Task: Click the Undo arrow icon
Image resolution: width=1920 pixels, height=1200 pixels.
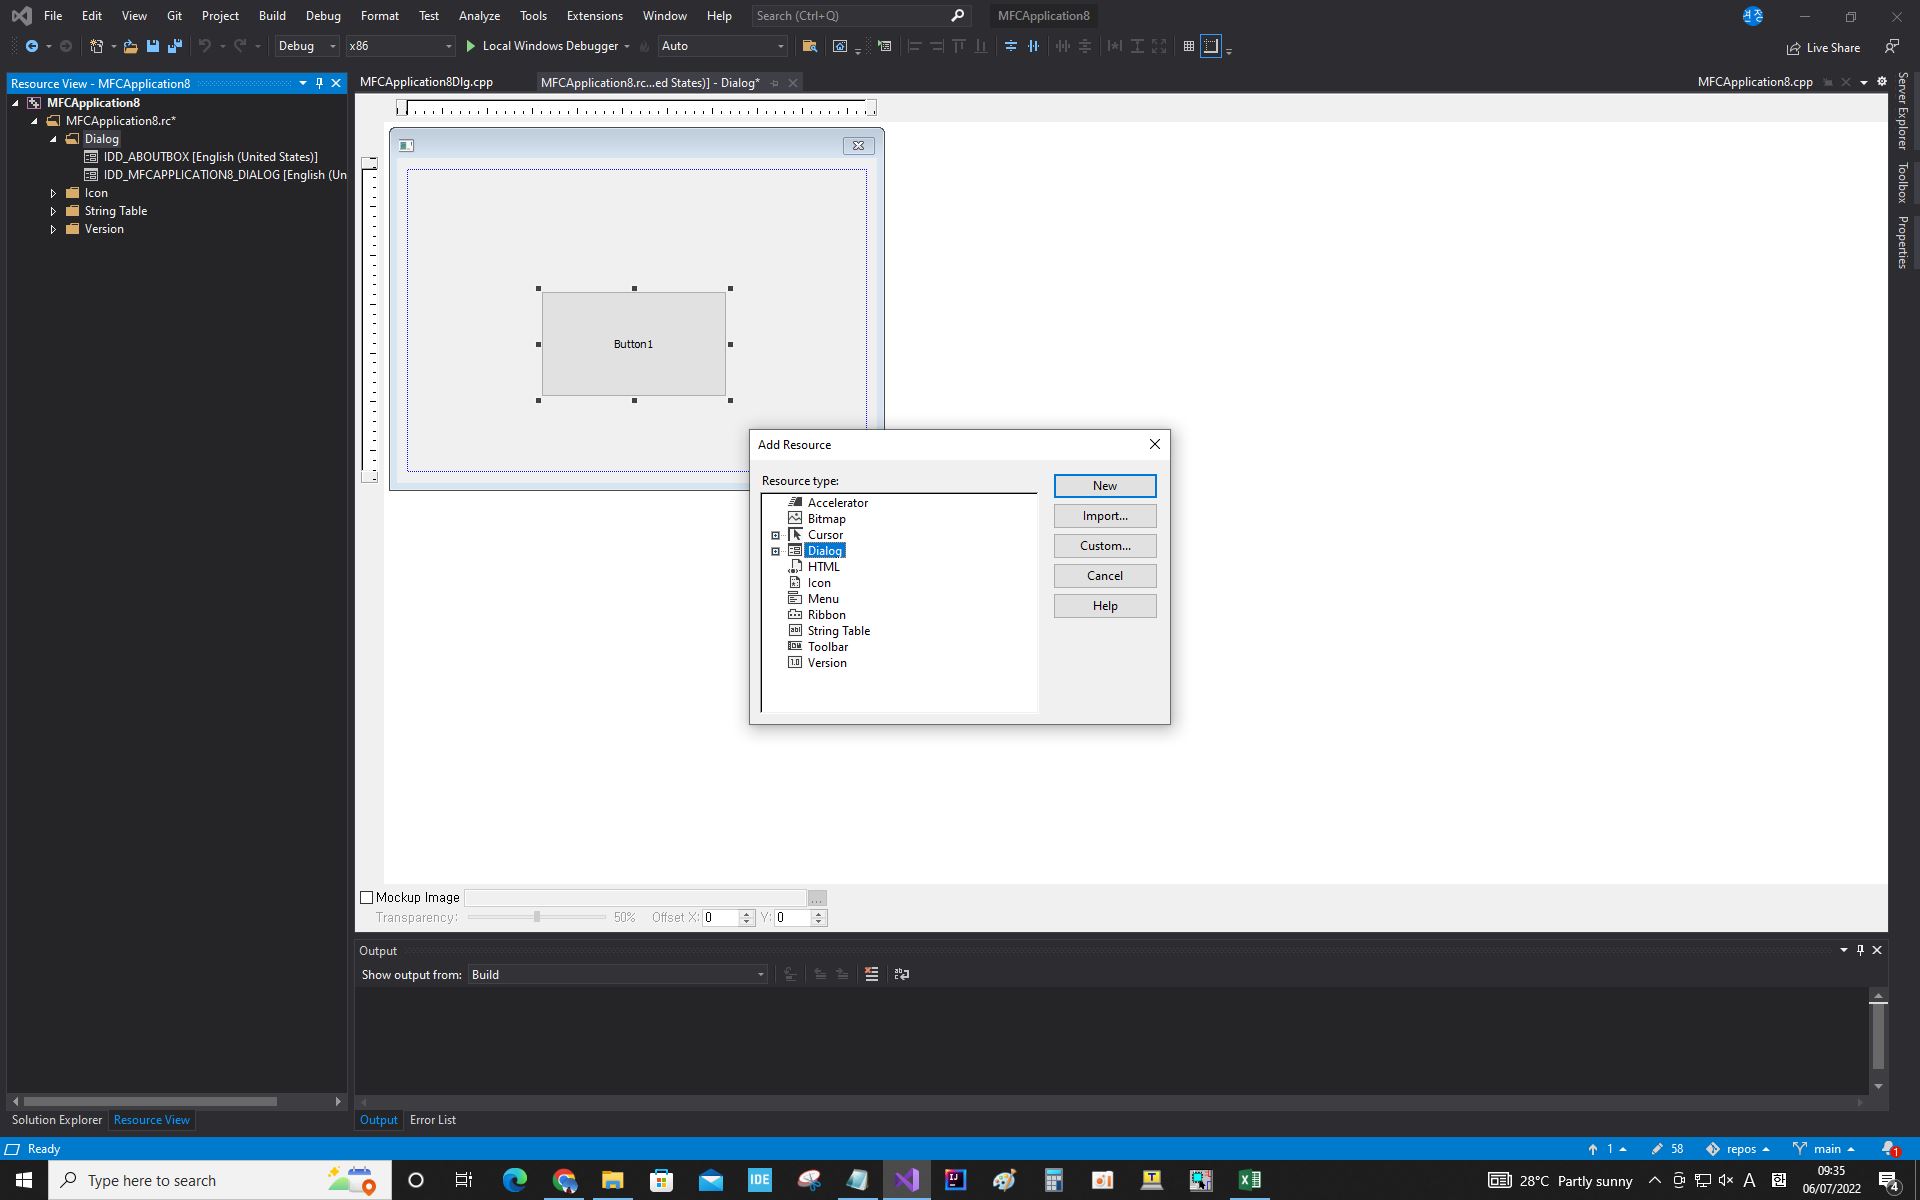Action: (205, 46)
